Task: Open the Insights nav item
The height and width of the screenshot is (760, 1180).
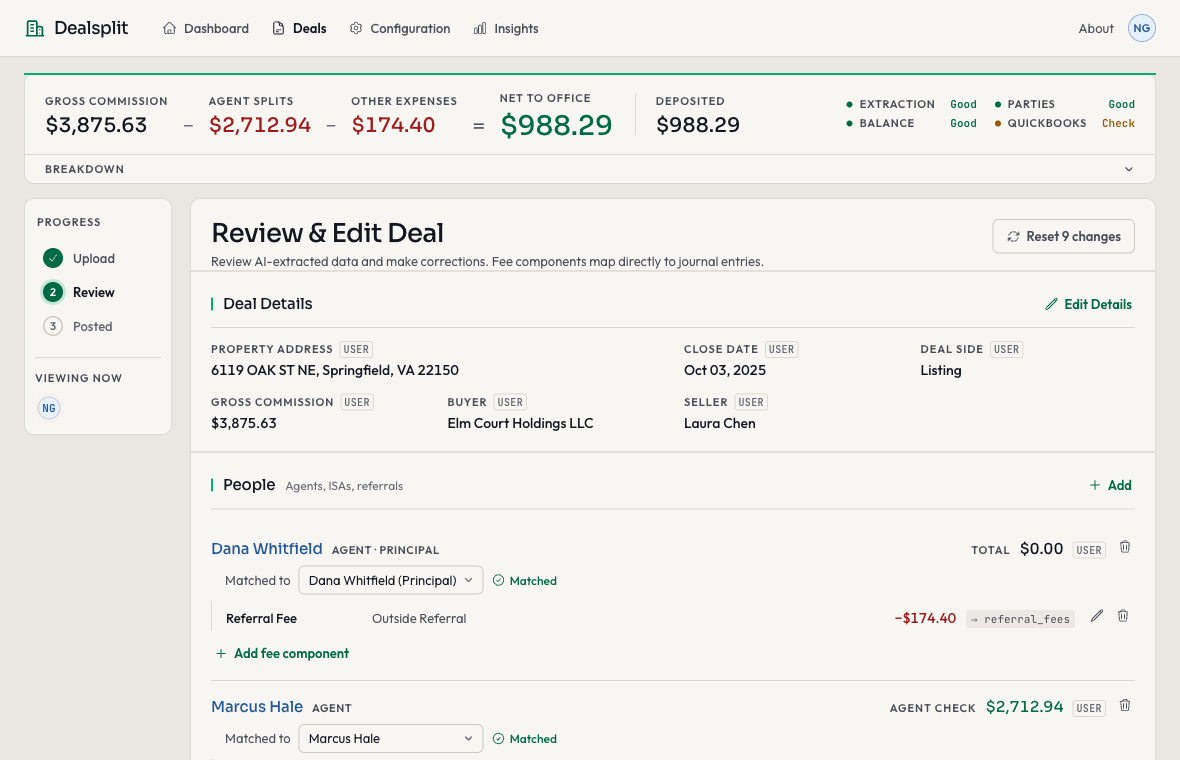Action: coord(506,29)
